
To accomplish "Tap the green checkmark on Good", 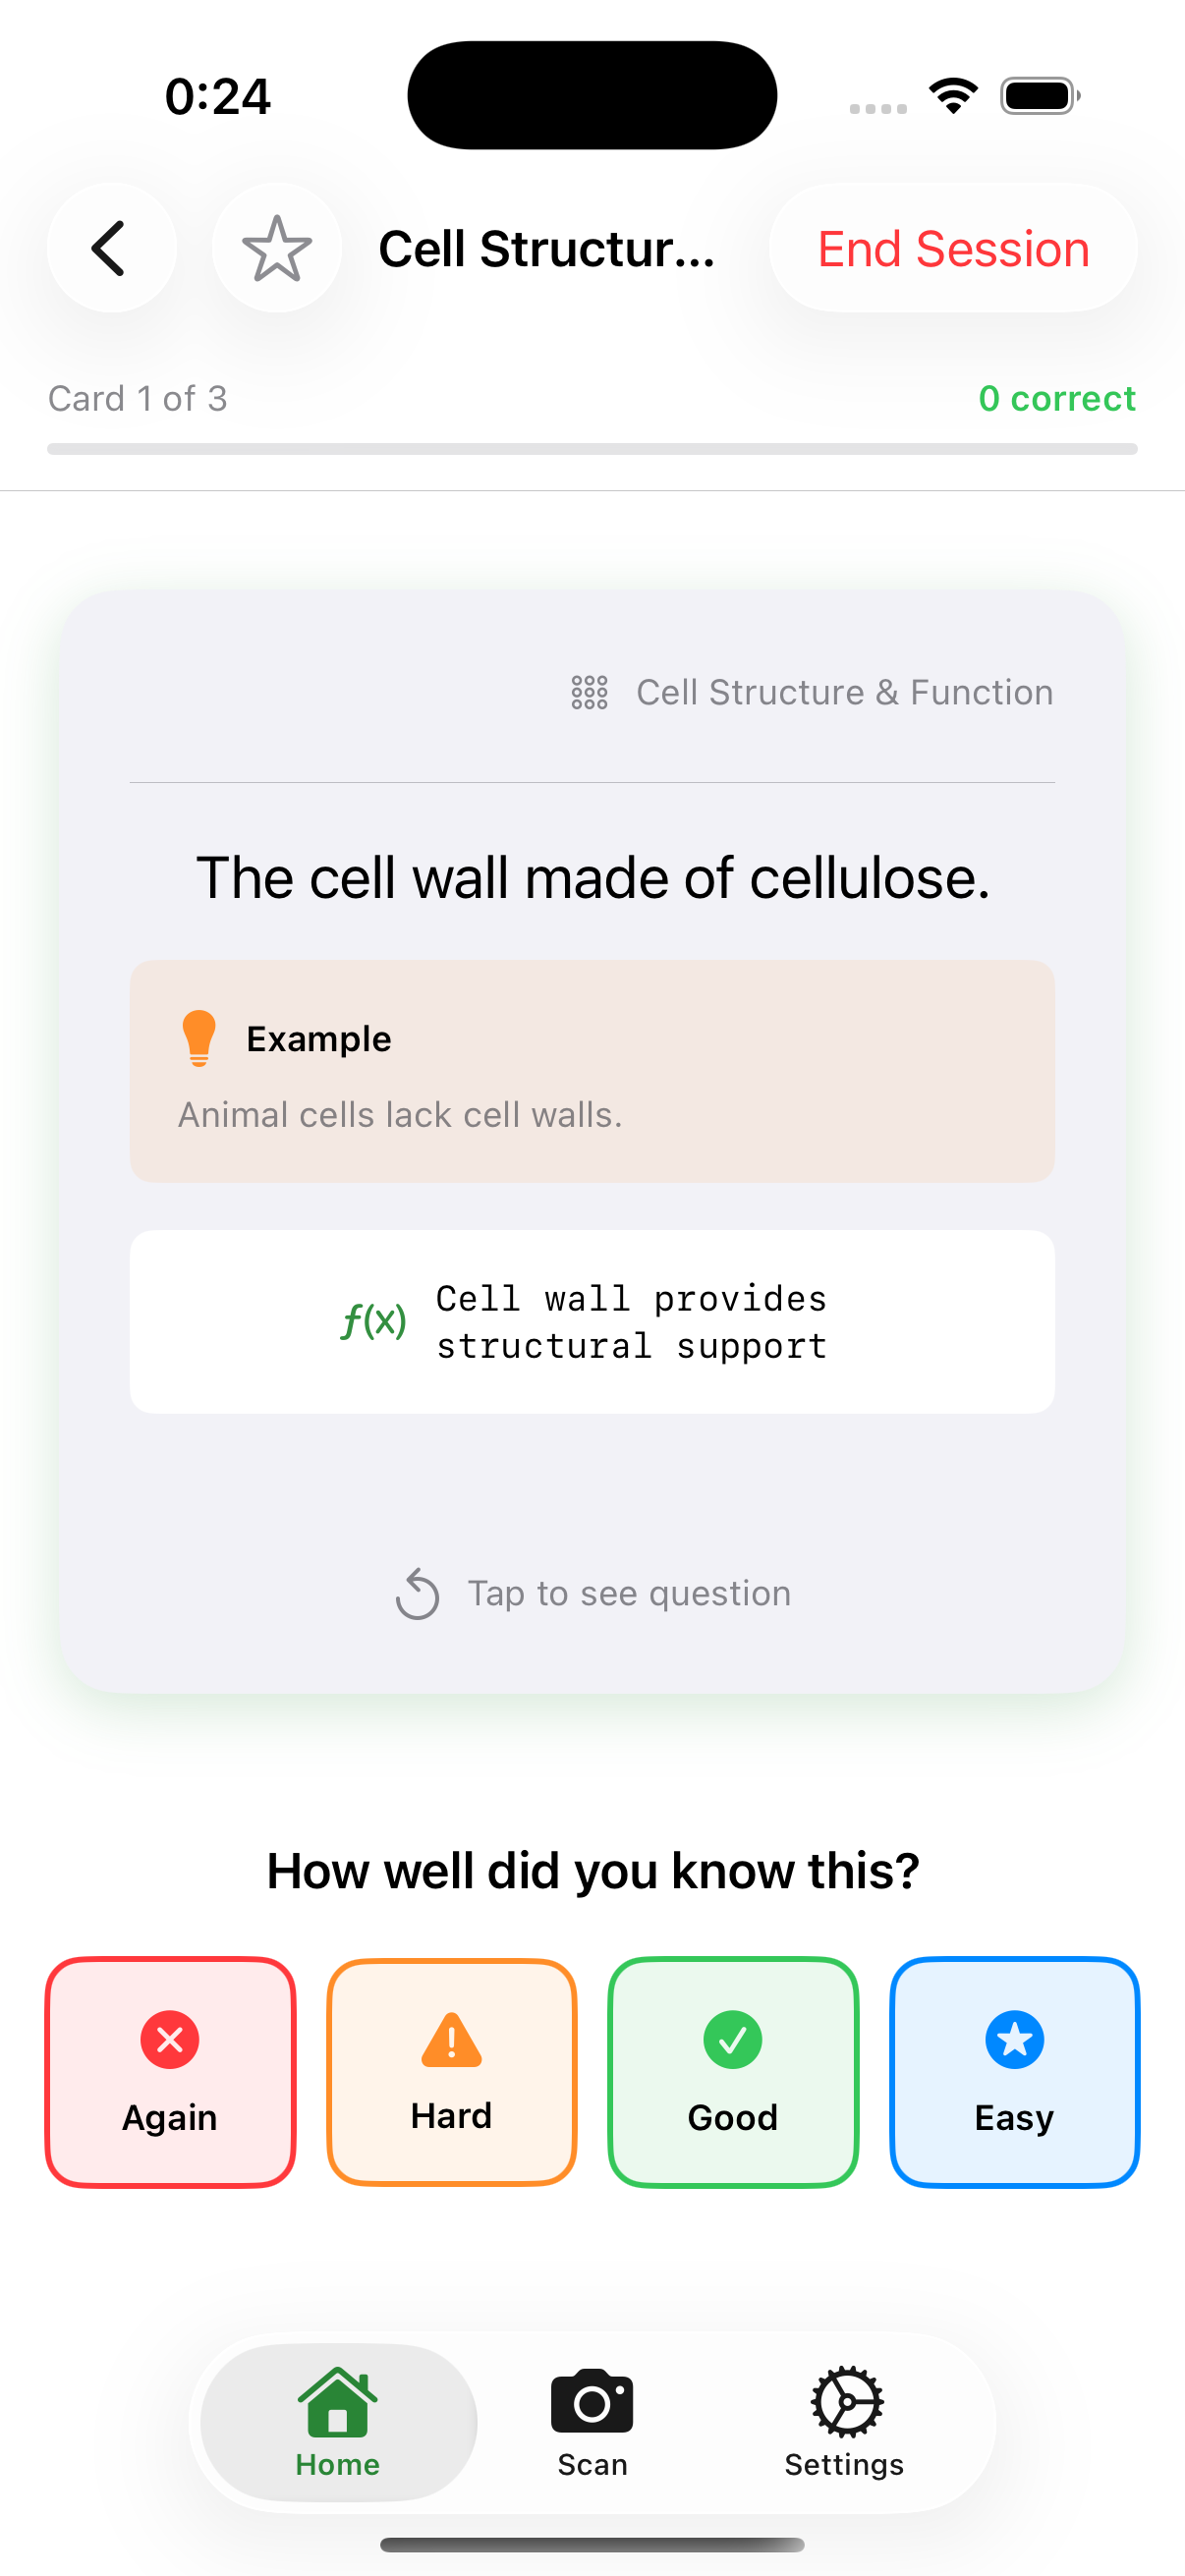I will (733, 2040).
